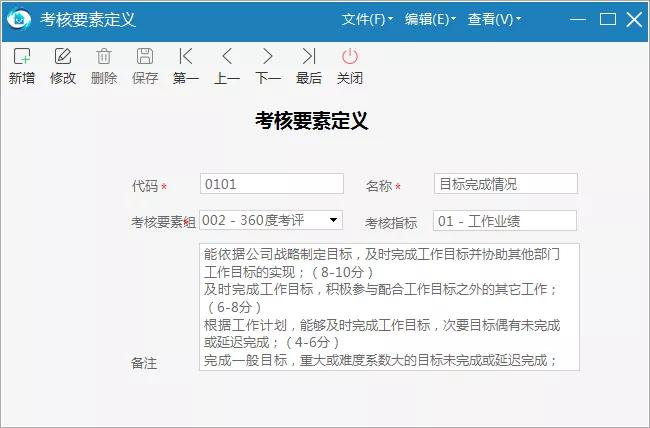Screen dimensions: 650x428
Task: Expand the 考核要素组 dropdown arrow
Action: [333, 220]
